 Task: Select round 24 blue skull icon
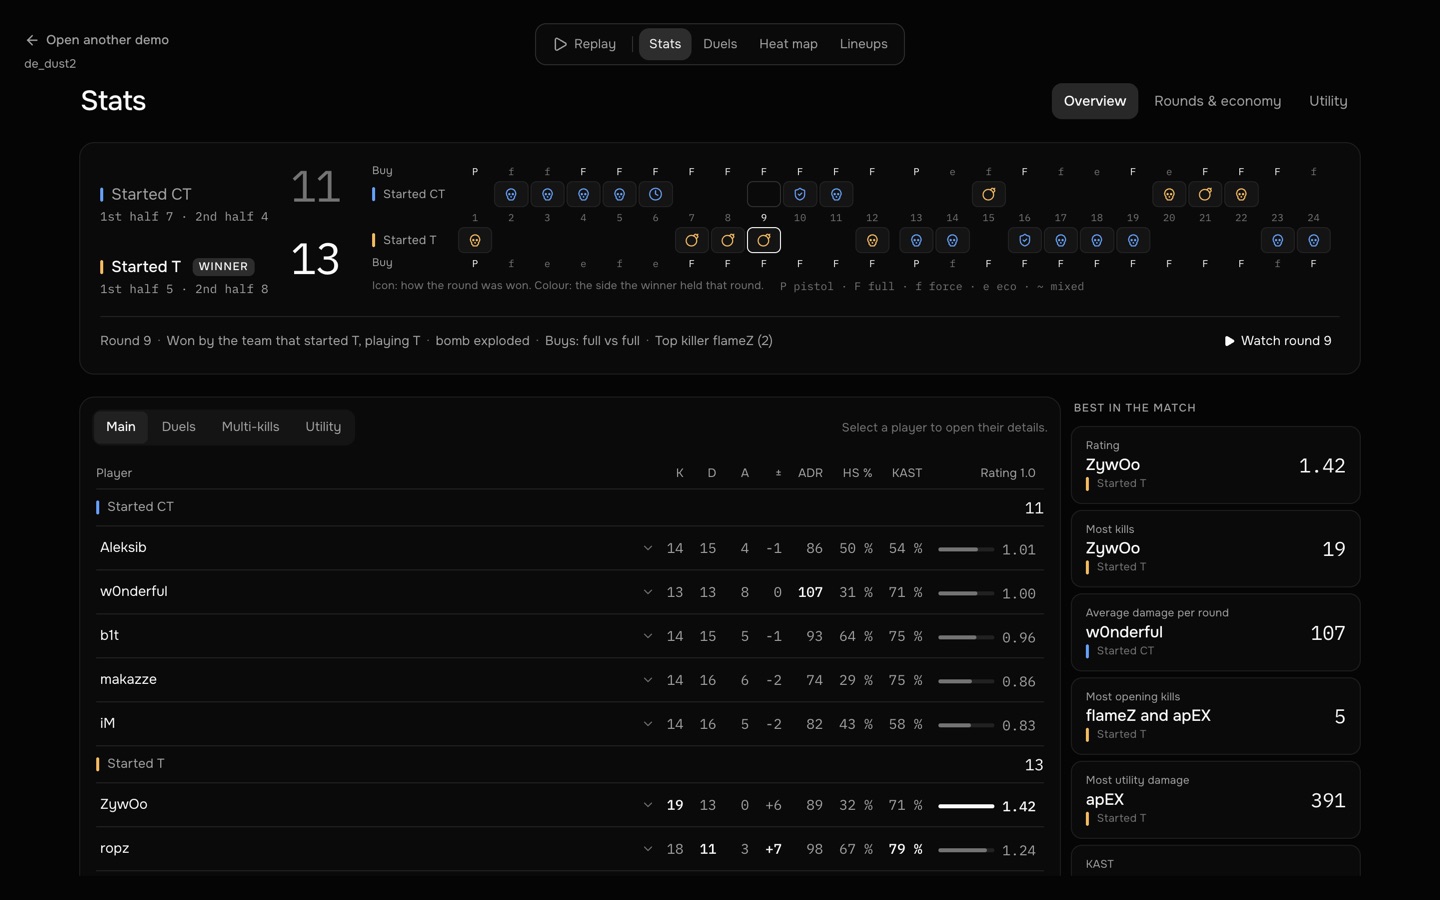[1313, 240]
